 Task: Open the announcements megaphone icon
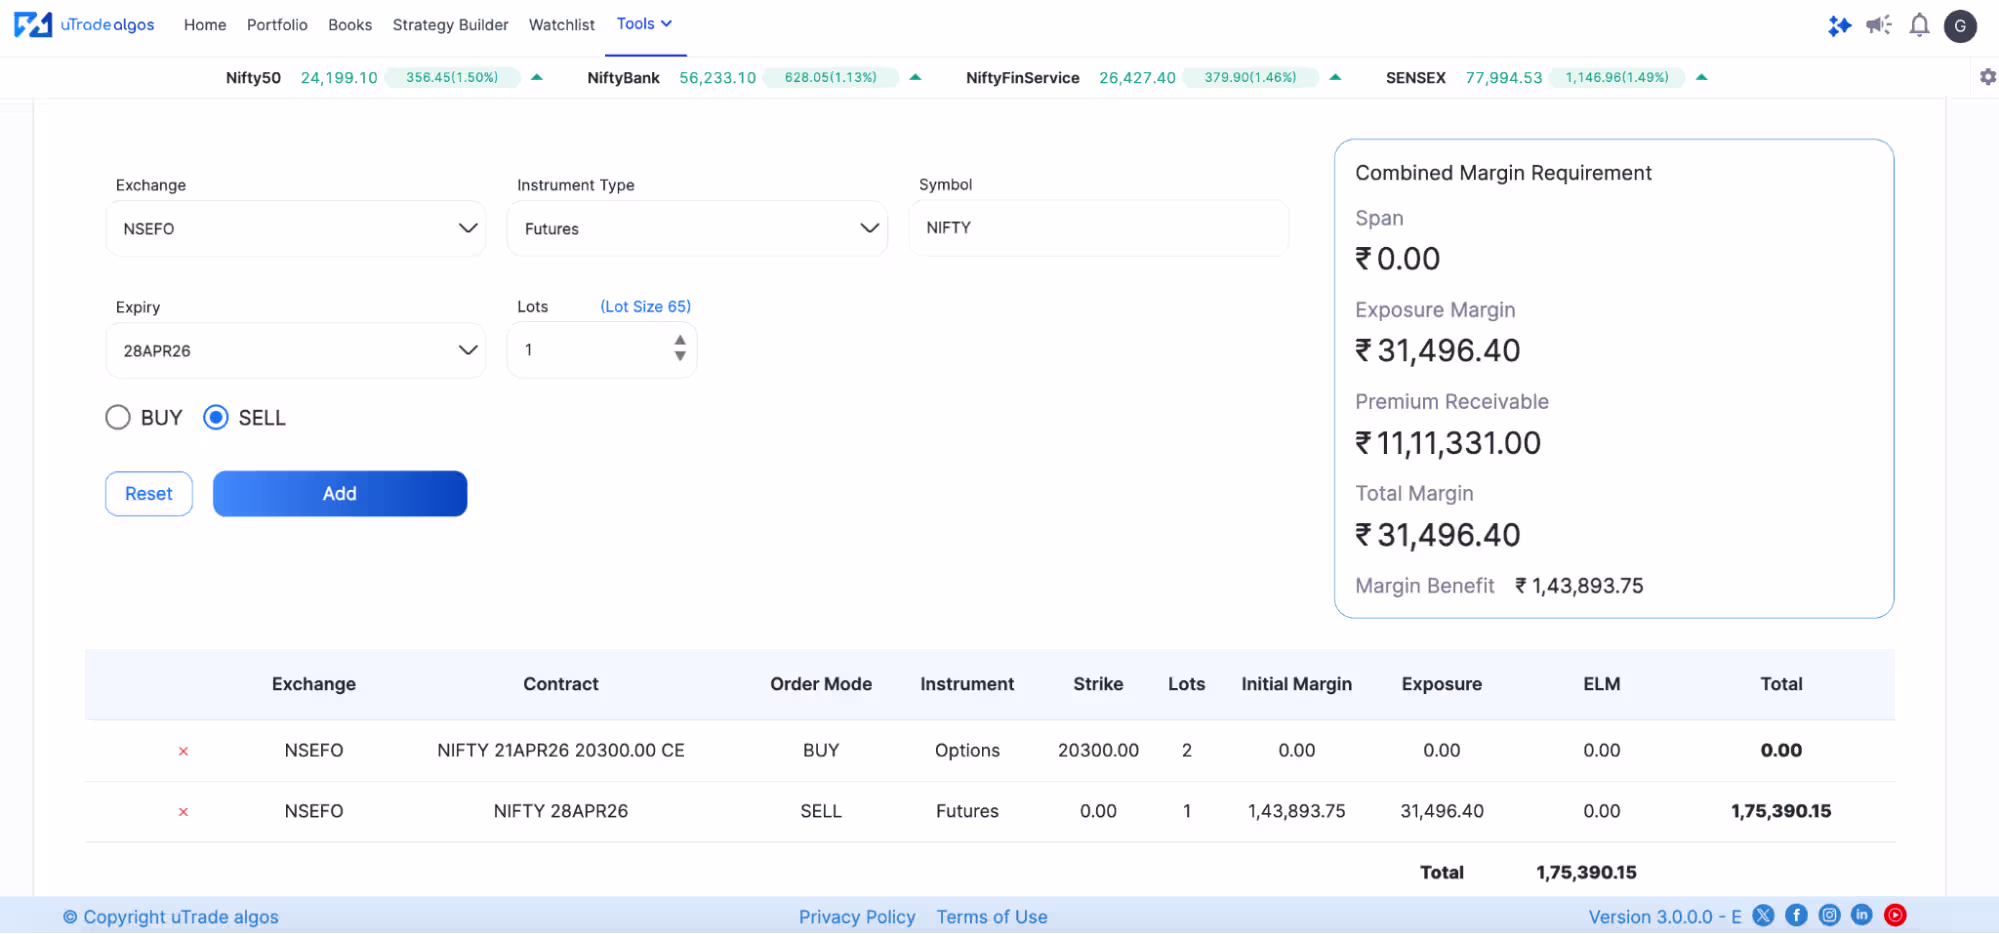click(1879, 25)
